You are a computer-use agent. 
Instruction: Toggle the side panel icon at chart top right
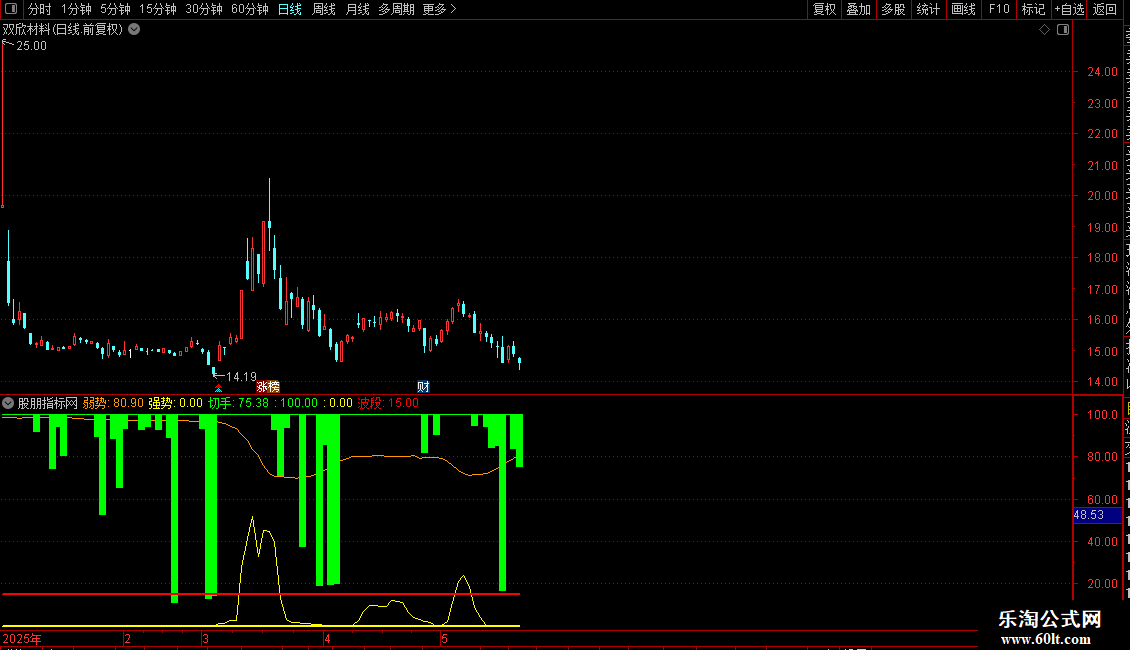point(1063,30)
